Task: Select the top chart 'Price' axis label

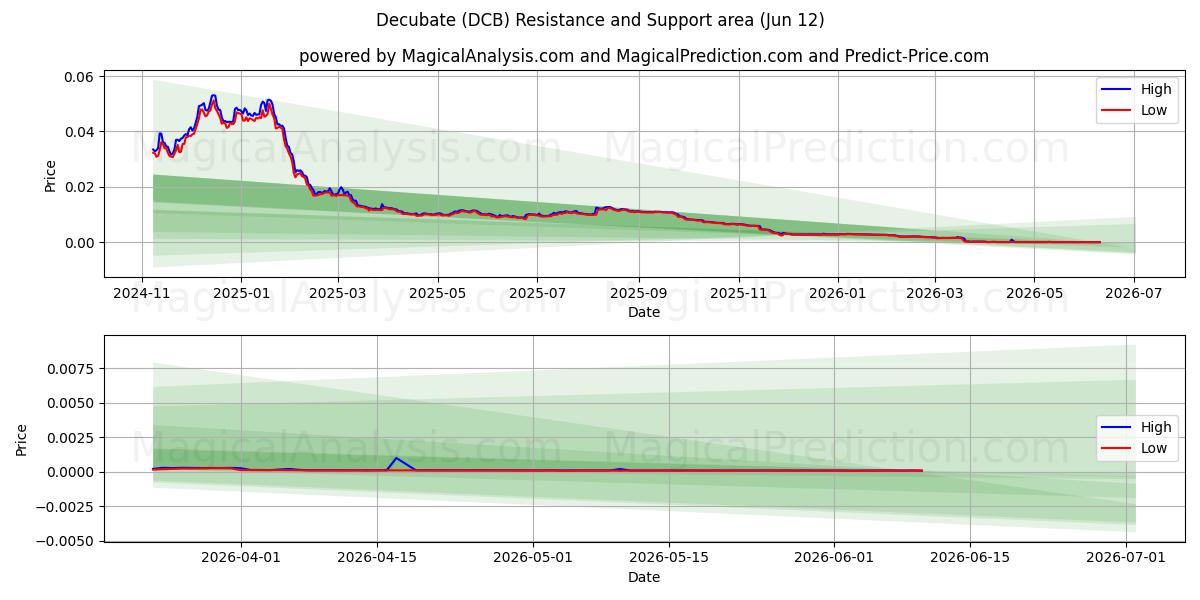Action: [x=51, y=174]
